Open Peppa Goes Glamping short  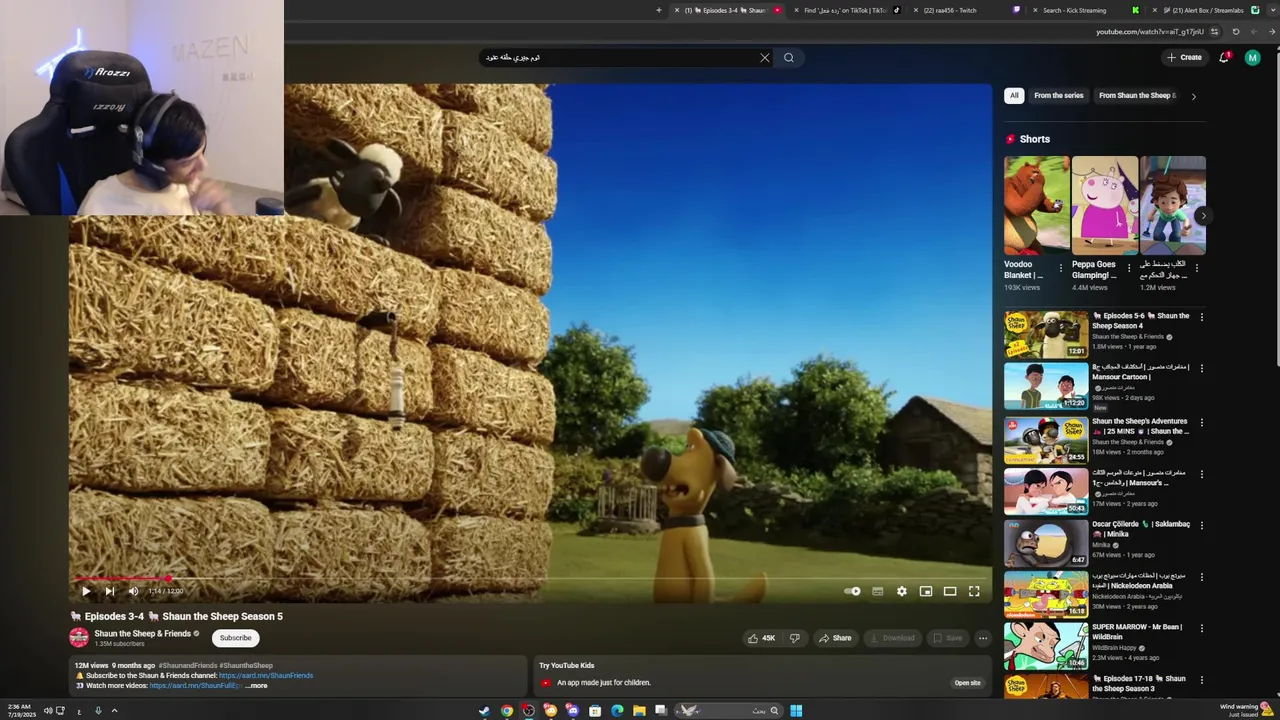tap(1104, 205)
